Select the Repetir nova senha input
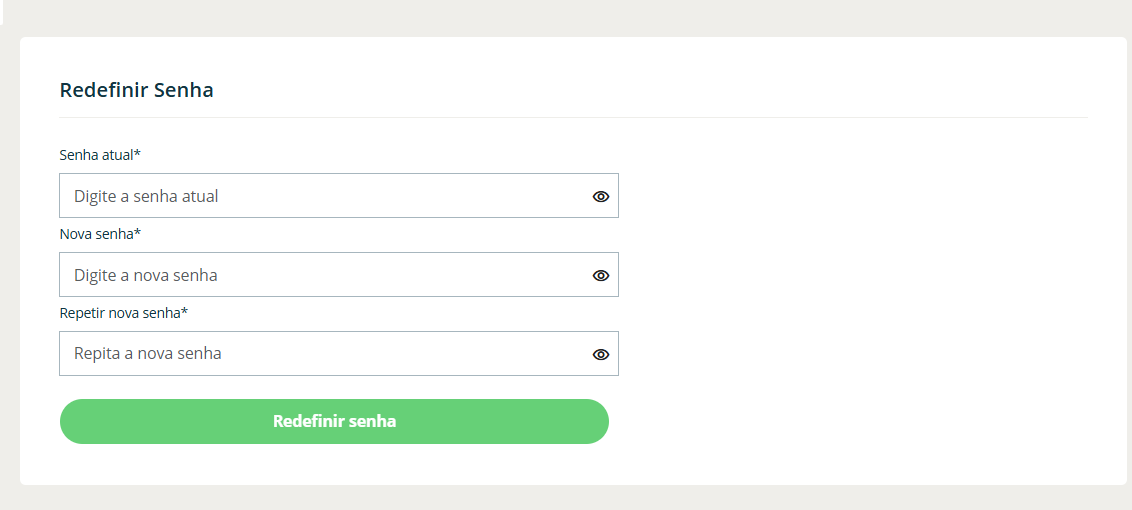 click(320, 354)
